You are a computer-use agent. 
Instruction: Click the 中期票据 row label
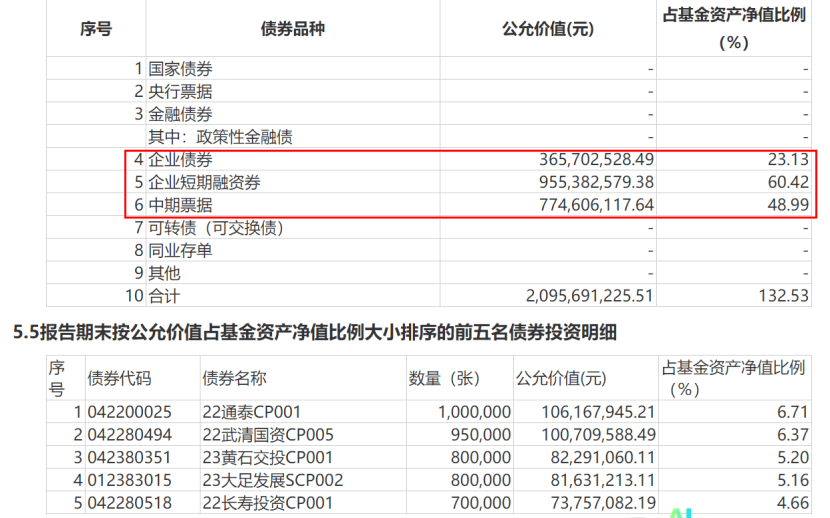[x=180, y=205]
